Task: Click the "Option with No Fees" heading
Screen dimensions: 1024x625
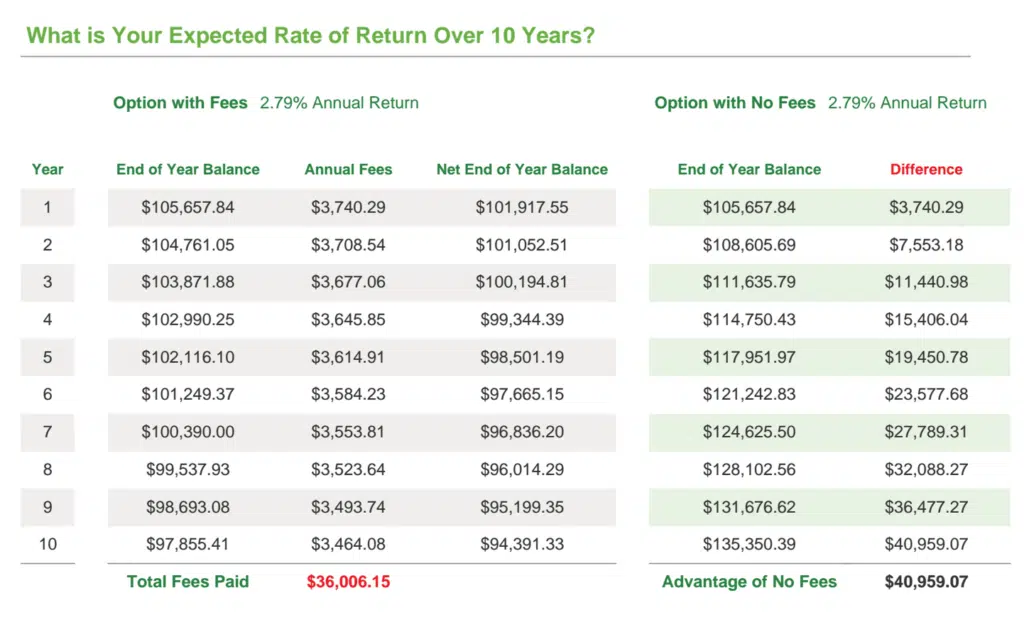Action: click(735, 103)
